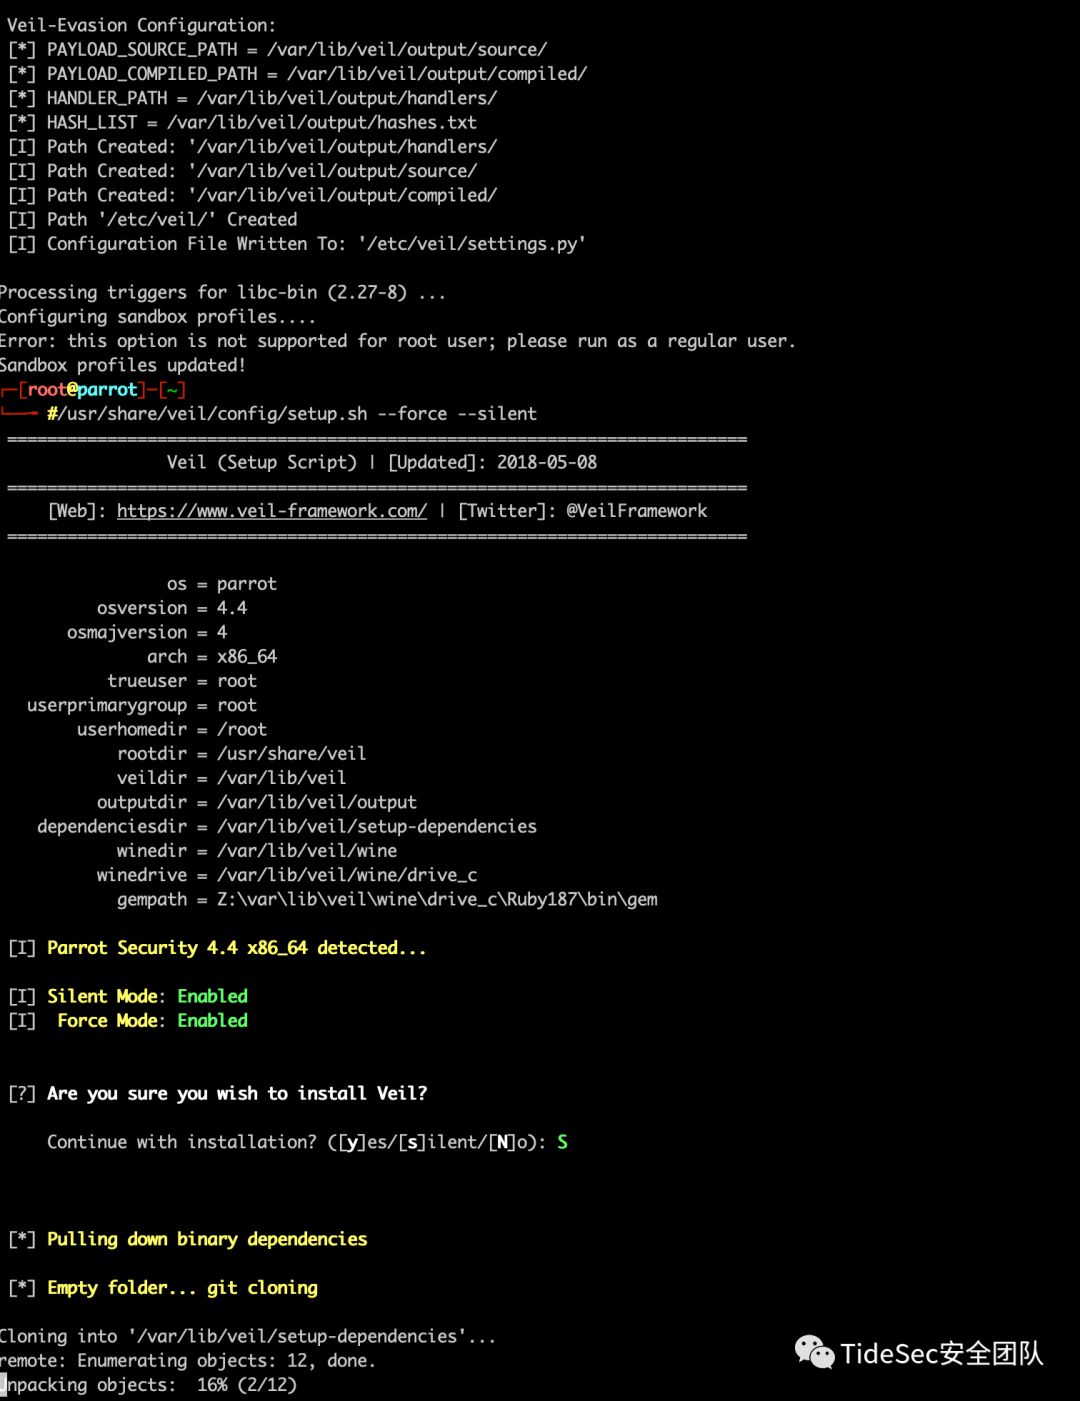Click the root@parrot shell prompt
This screenshot has width=1080, height=1401.
(94, 389)
